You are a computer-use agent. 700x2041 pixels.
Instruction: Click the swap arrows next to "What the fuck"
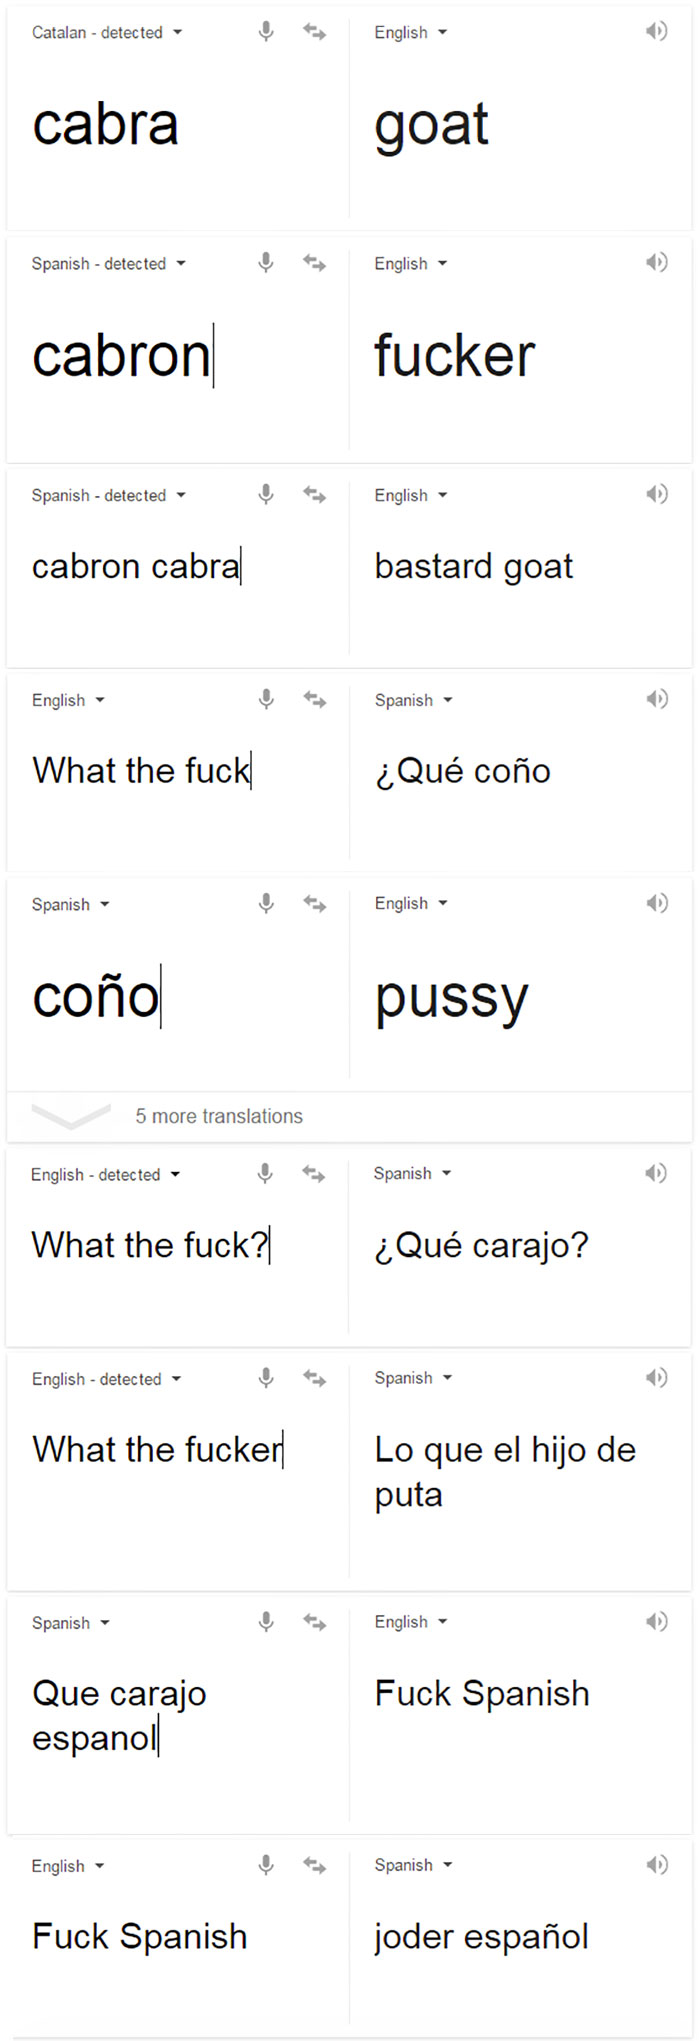coord(313,700)
